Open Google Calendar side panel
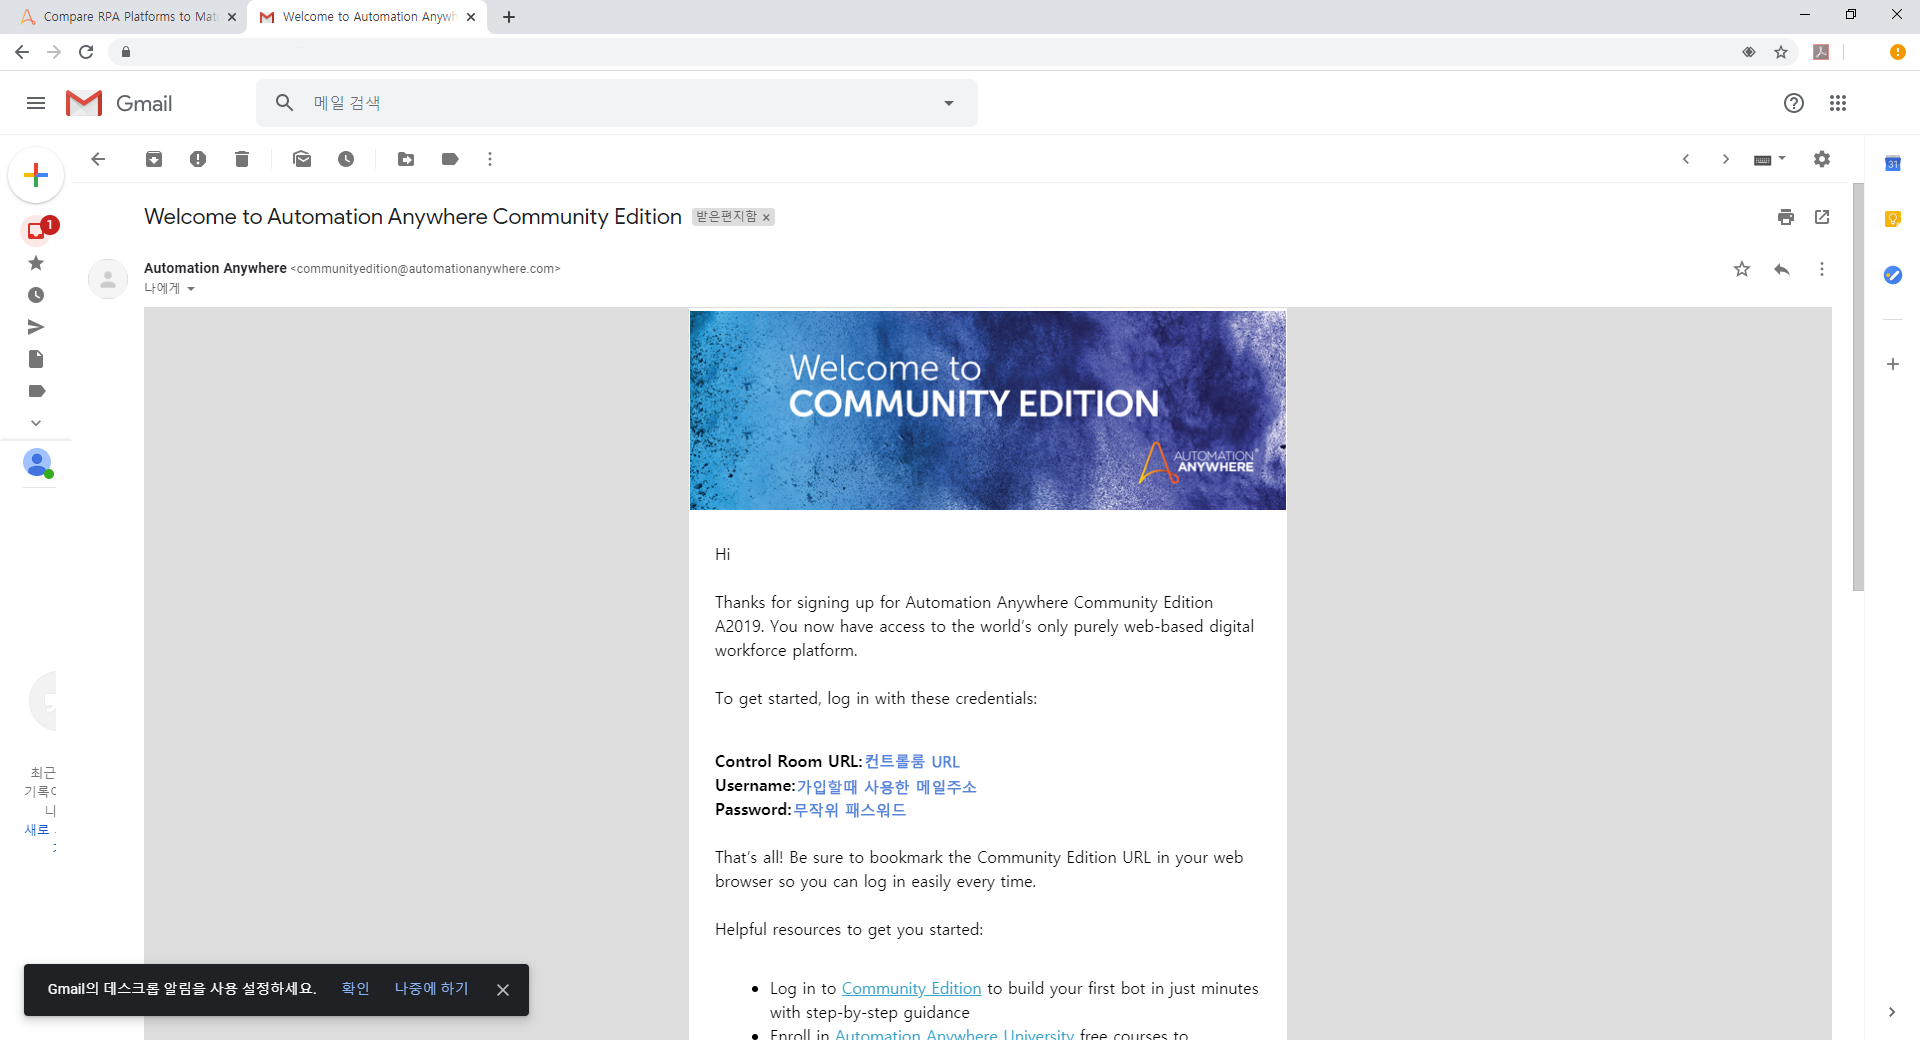Viewport: 1920px width, 1040px height. click(1893, 164)
